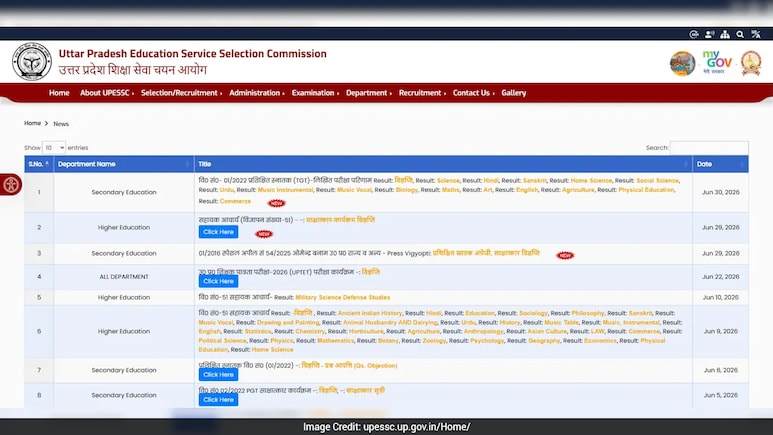Expand the About UPESSC menu
The image size is (773, 435).
106,93
